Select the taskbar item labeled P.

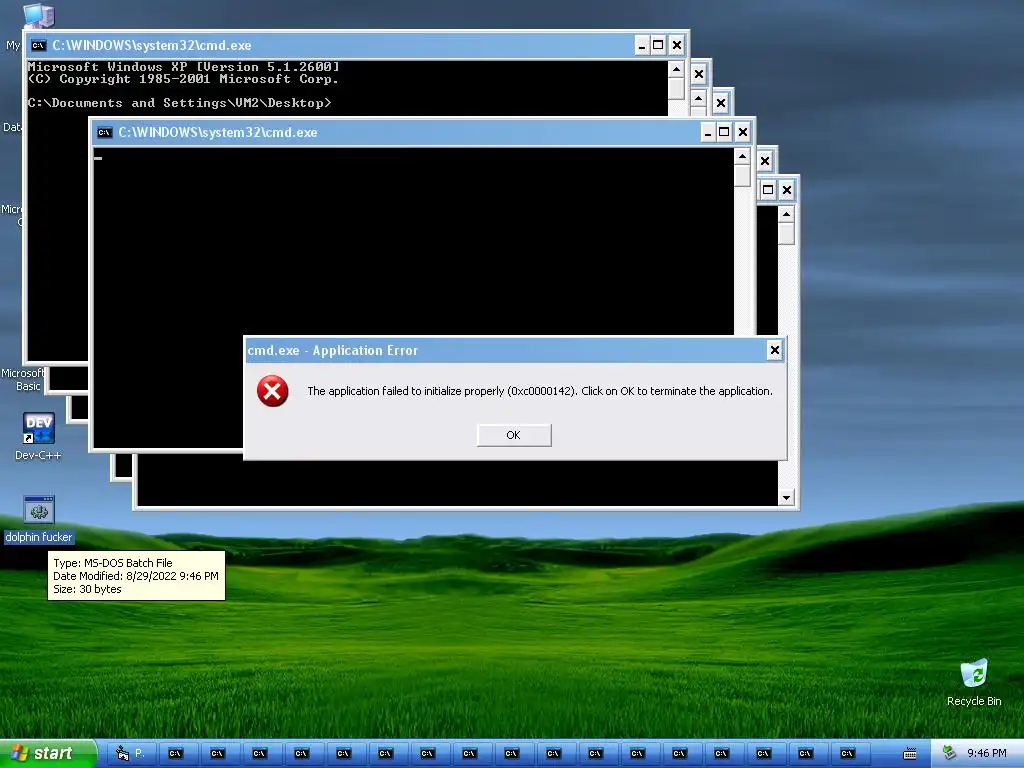coord(131,754)
